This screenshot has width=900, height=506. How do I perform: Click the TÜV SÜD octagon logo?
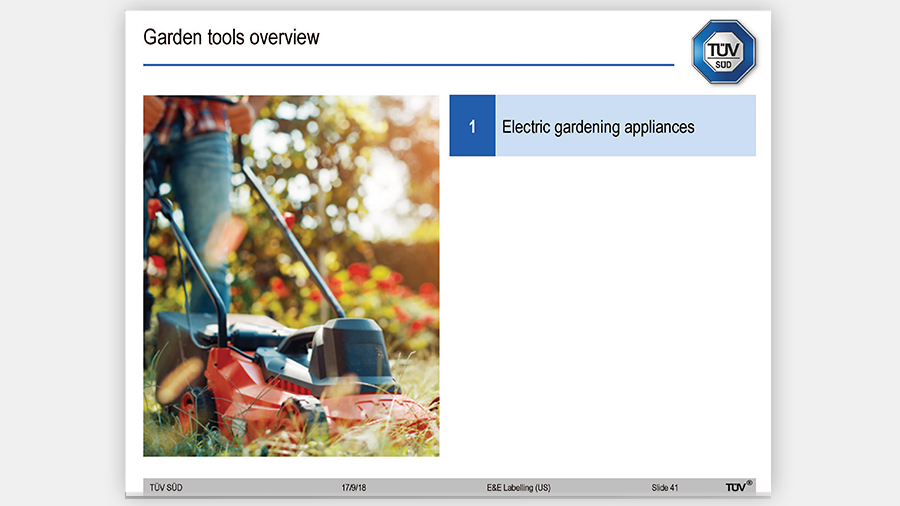723,52
